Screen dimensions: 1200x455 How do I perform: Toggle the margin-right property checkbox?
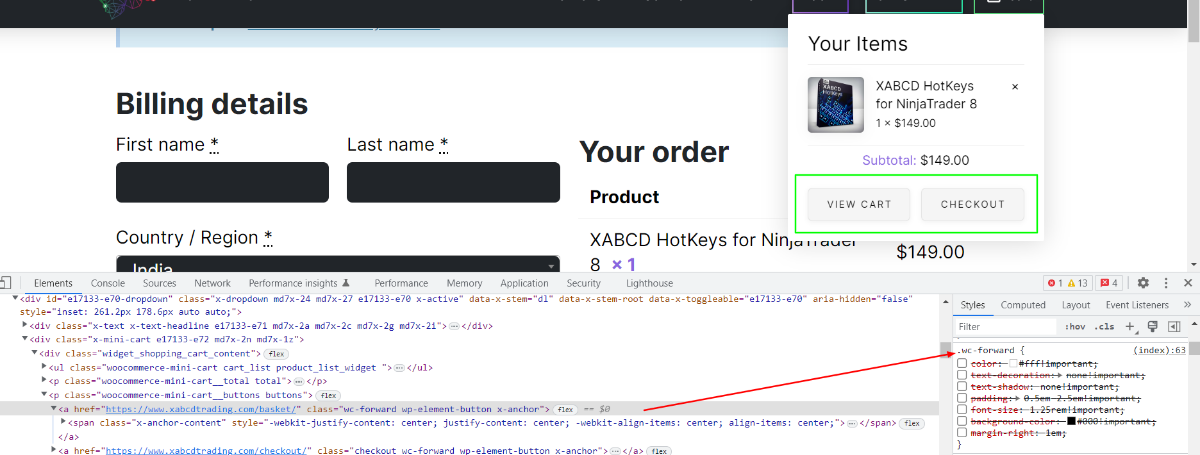[x=962, y=432]
